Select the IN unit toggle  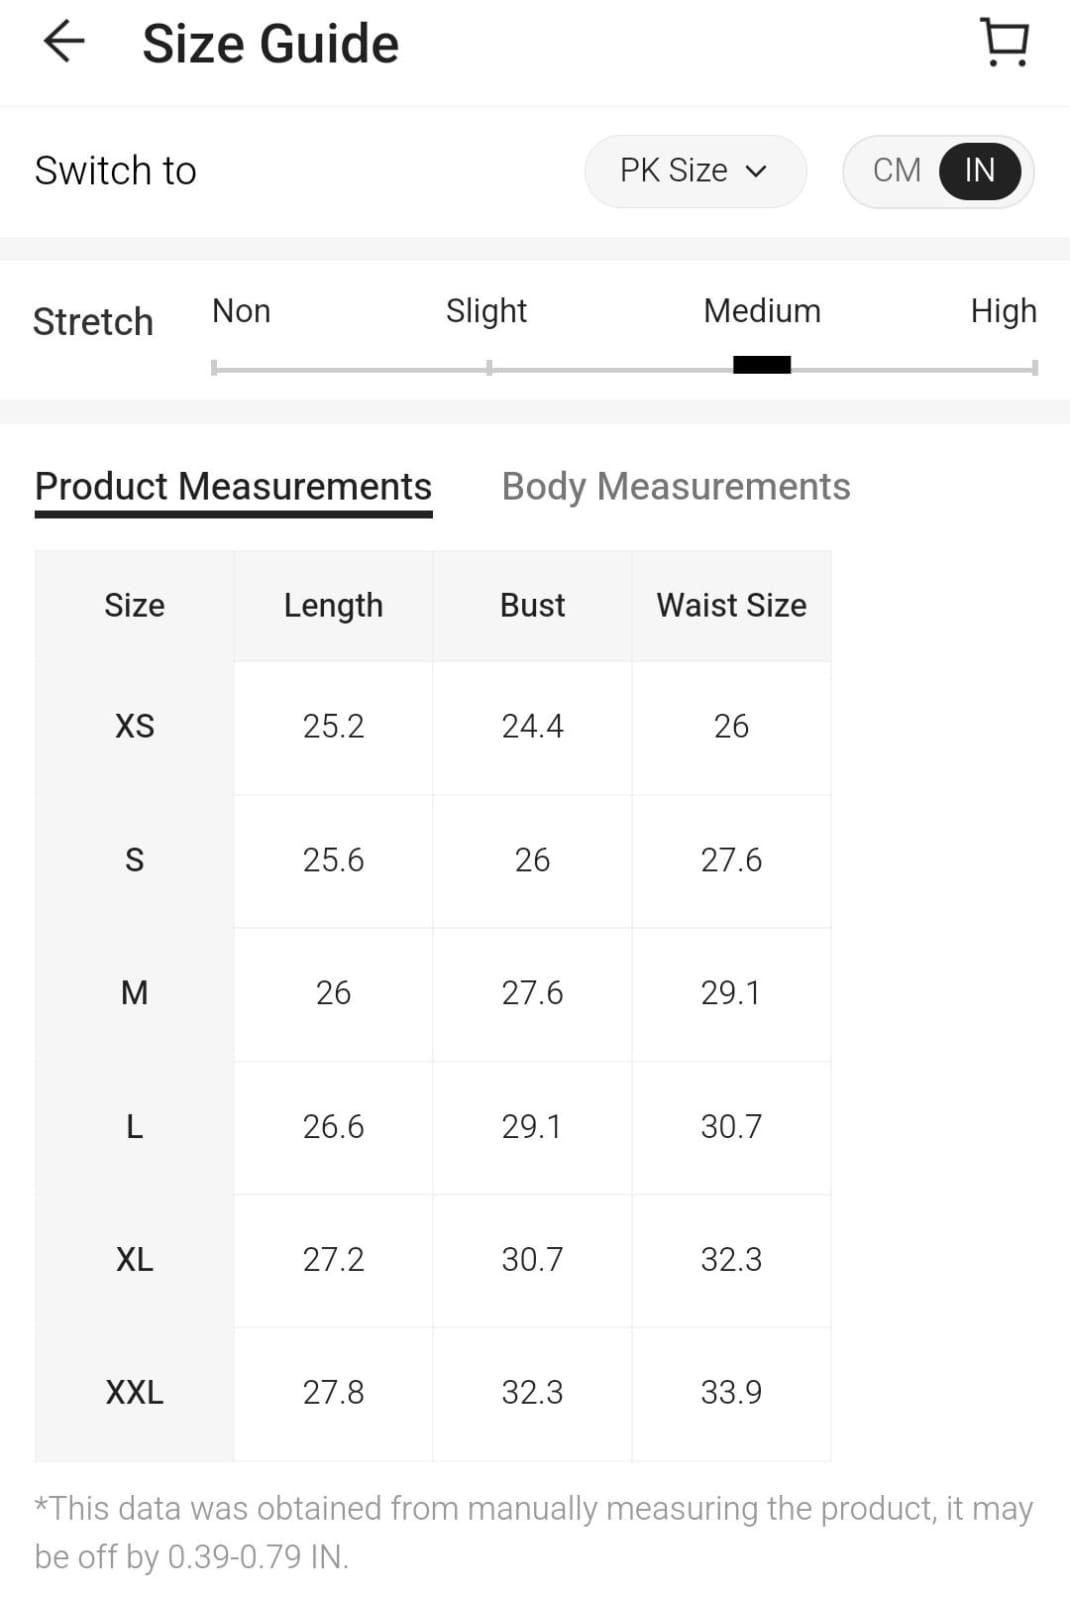(x=980, y=171)
